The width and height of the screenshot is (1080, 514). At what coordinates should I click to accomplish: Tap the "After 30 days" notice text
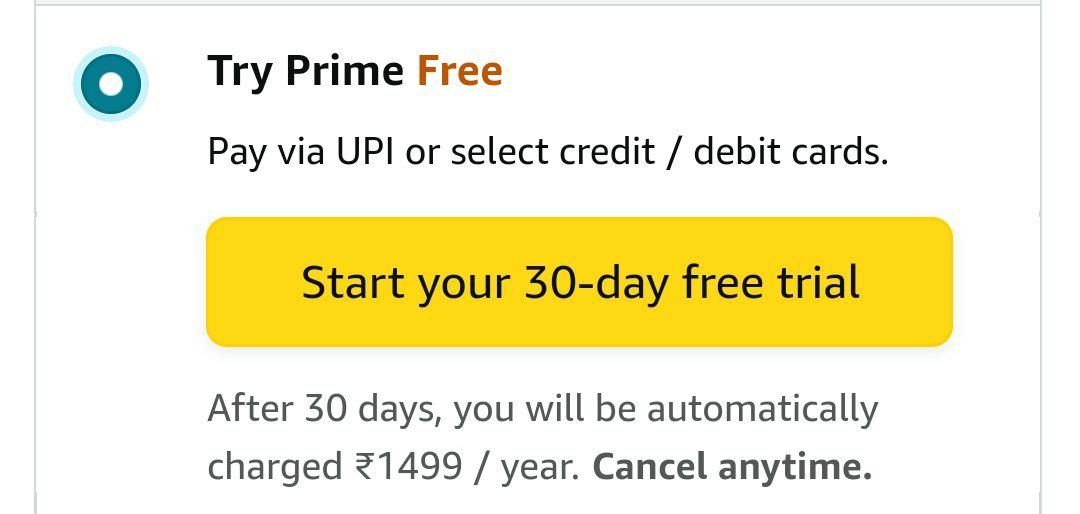tap(312, 409)
